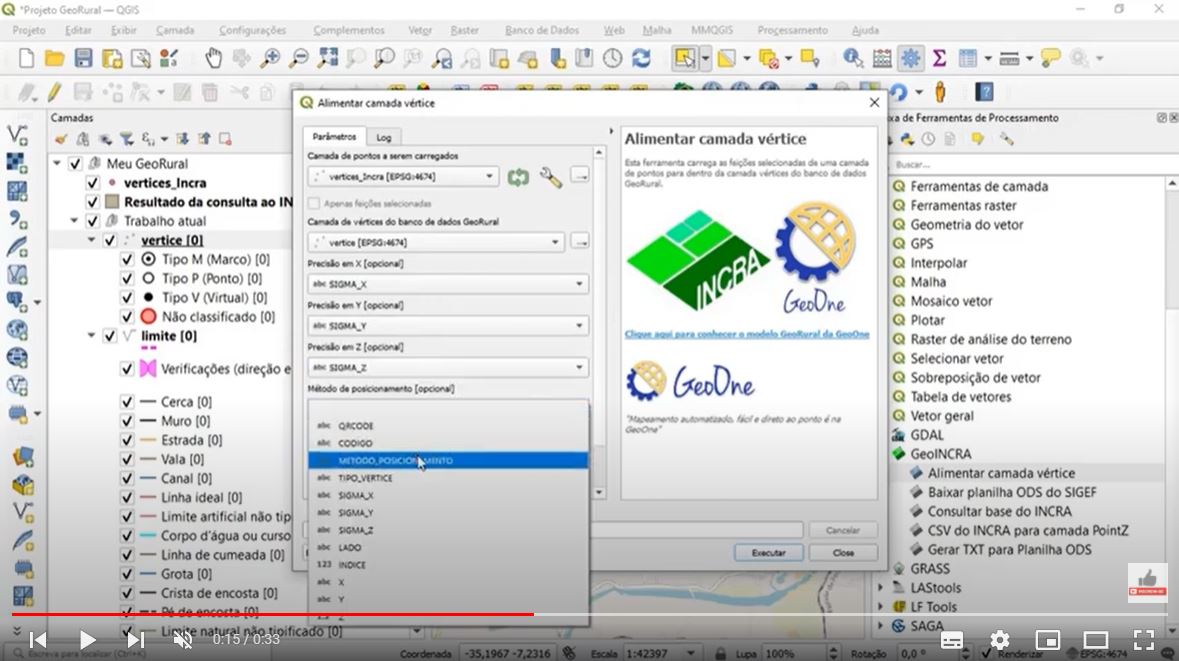Click the Zoom In magnifier tool
Image resolution: width=1179 pixels, height=661 pixels.
(x=270, y=58)
